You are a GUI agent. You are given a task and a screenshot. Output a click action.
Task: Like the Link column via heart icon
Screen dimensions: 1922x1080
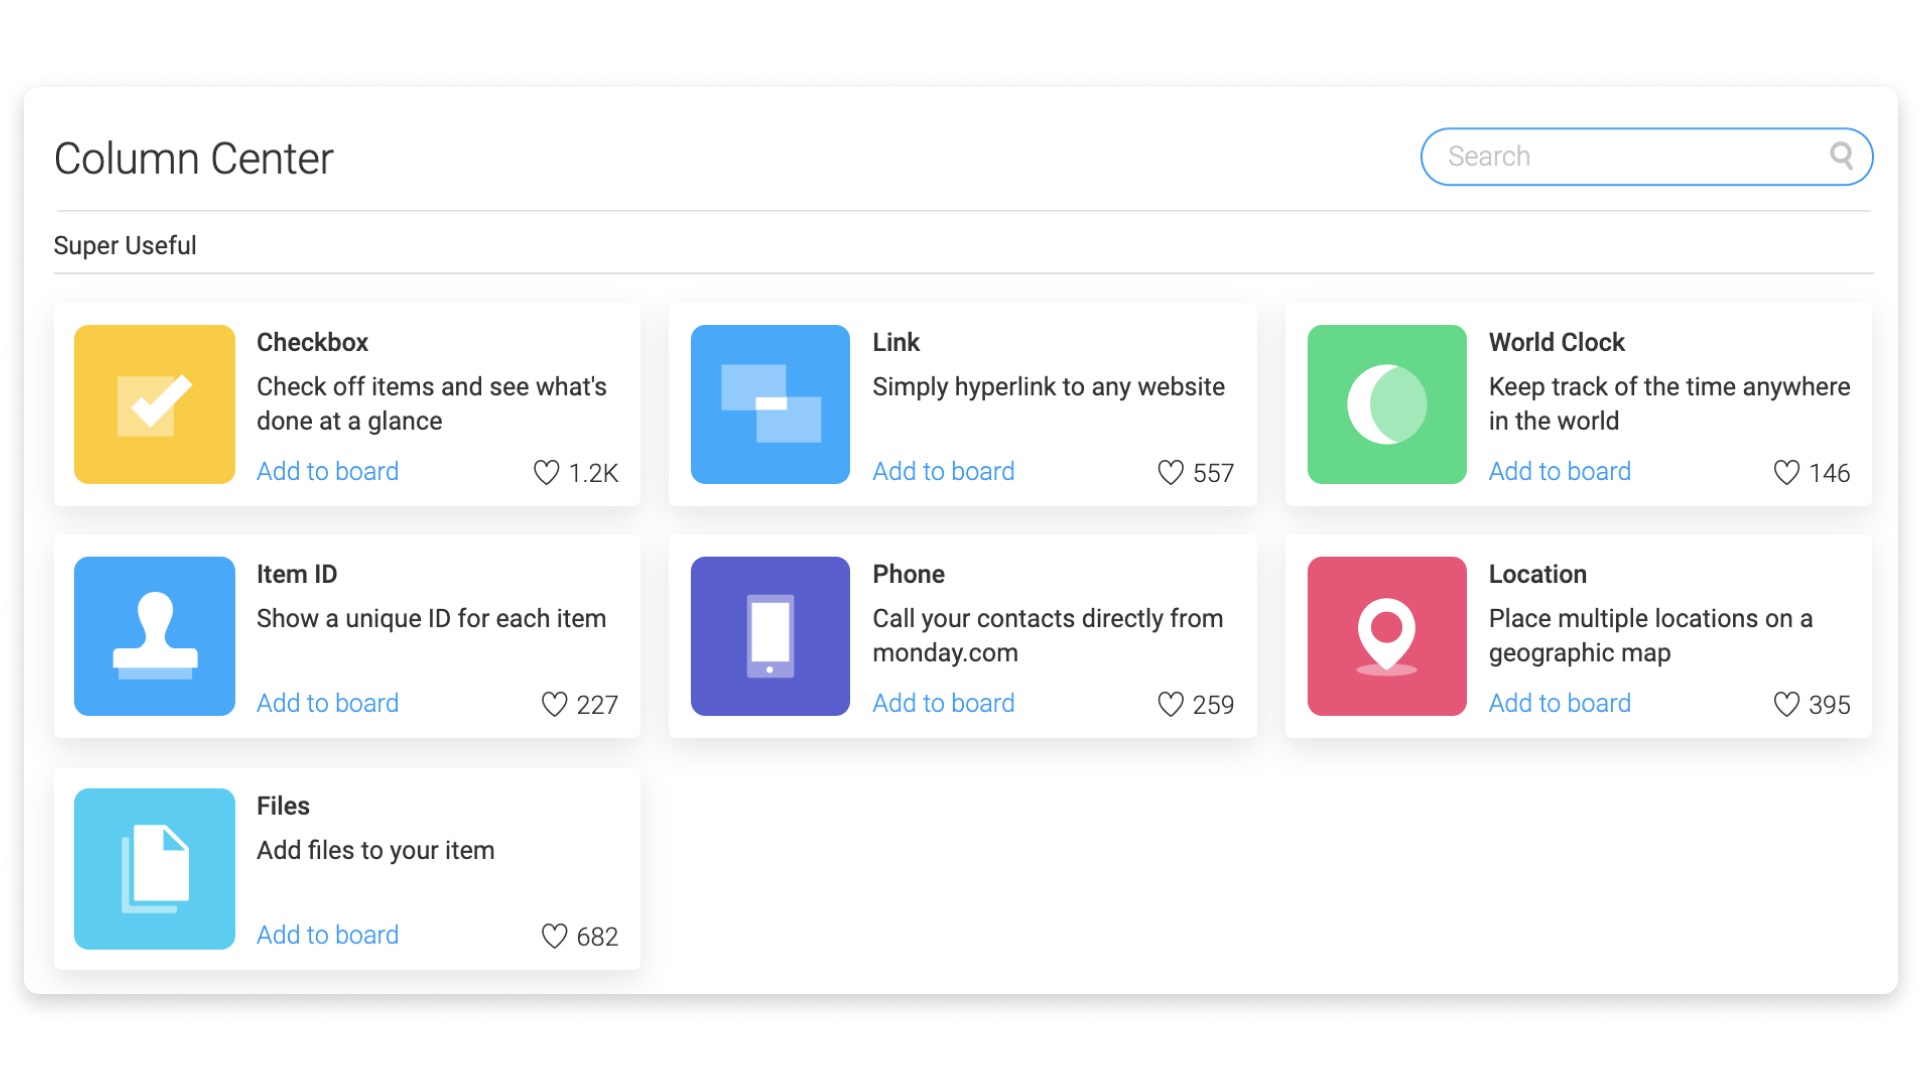pyautogui.click(x=1170, y=472)
